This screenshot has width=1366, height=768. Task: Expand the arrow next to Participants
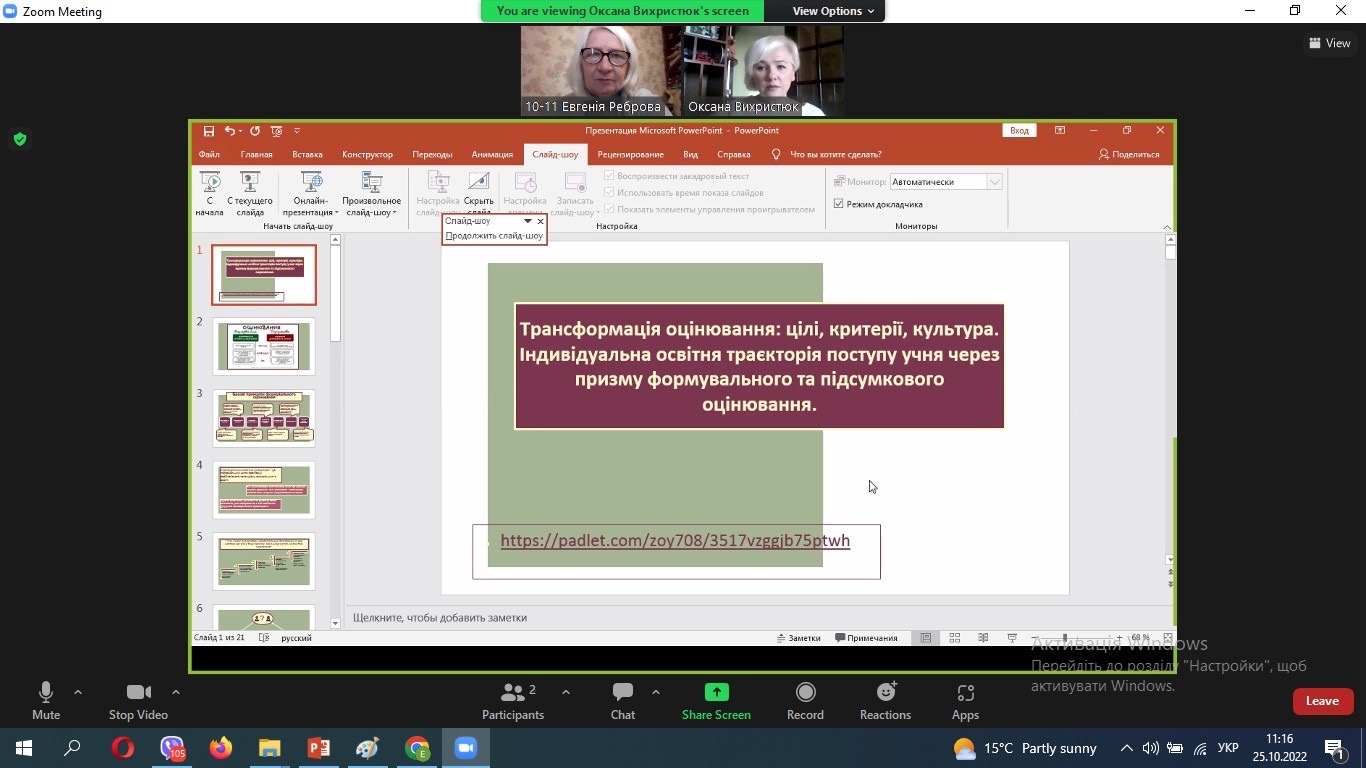tap(566, 692)
